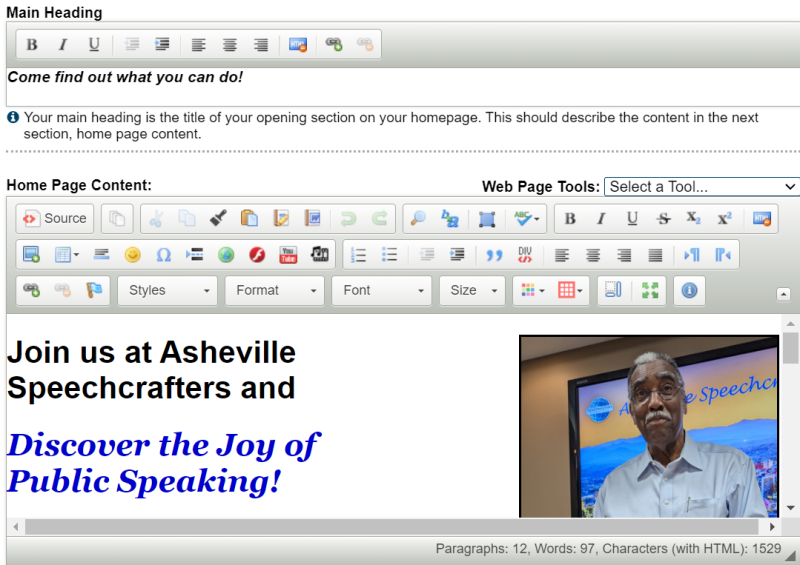This screenshot has height=565, width=800.
Task: Click Italic in the Main Heading toolbar
Action: pos(63,45)
